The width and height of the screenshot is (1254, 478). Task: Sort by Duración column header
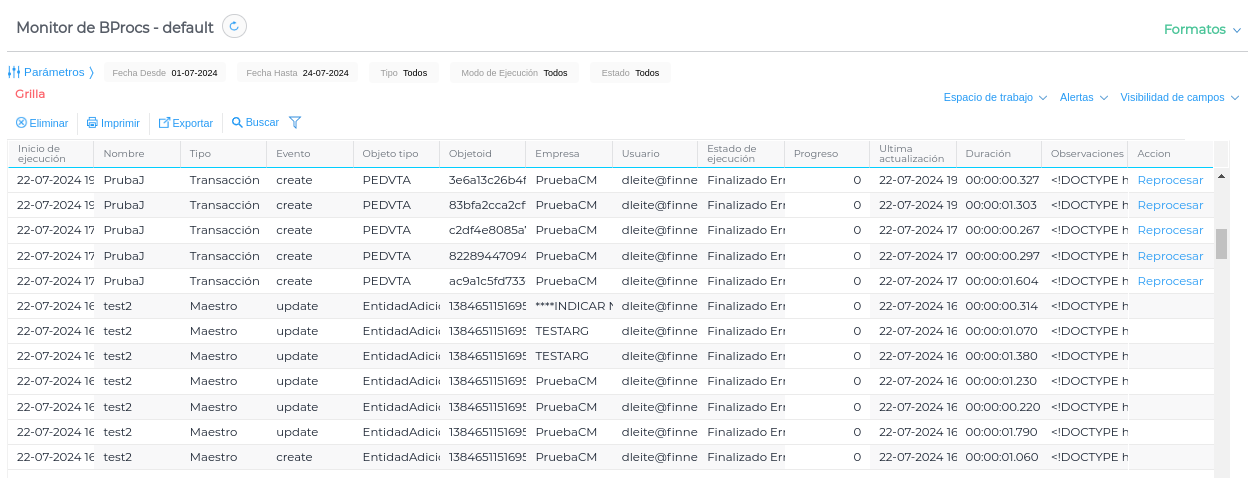coord(987,154)
